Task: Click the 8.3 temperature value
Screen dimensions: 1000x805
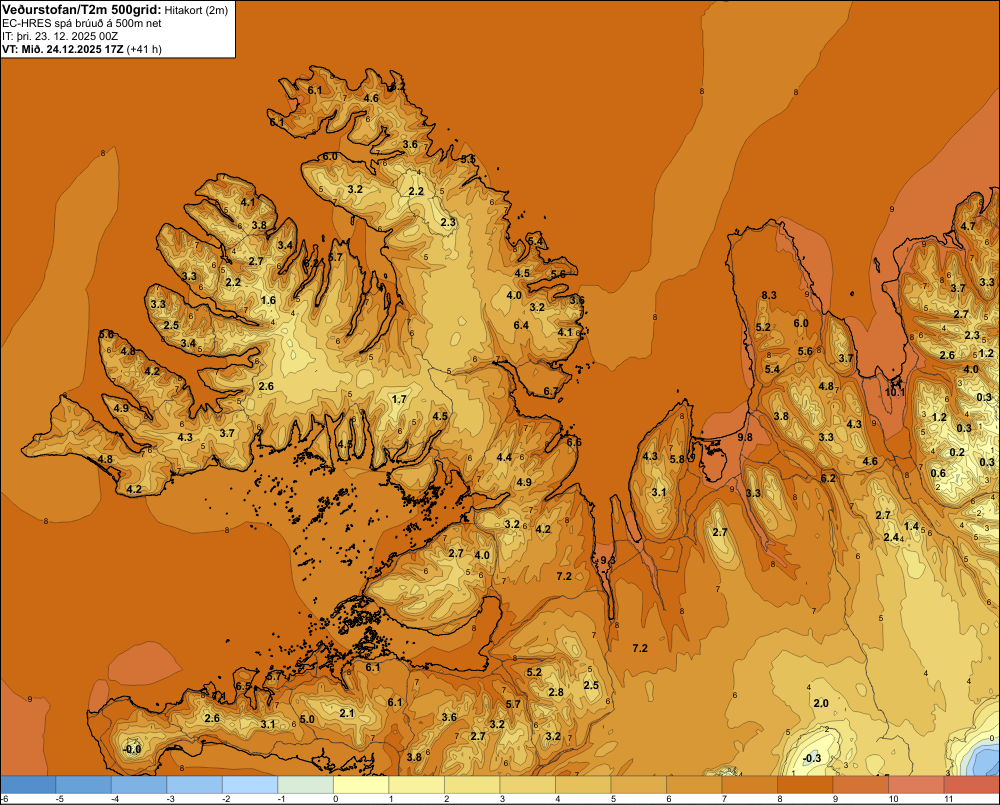Action: 769,295
